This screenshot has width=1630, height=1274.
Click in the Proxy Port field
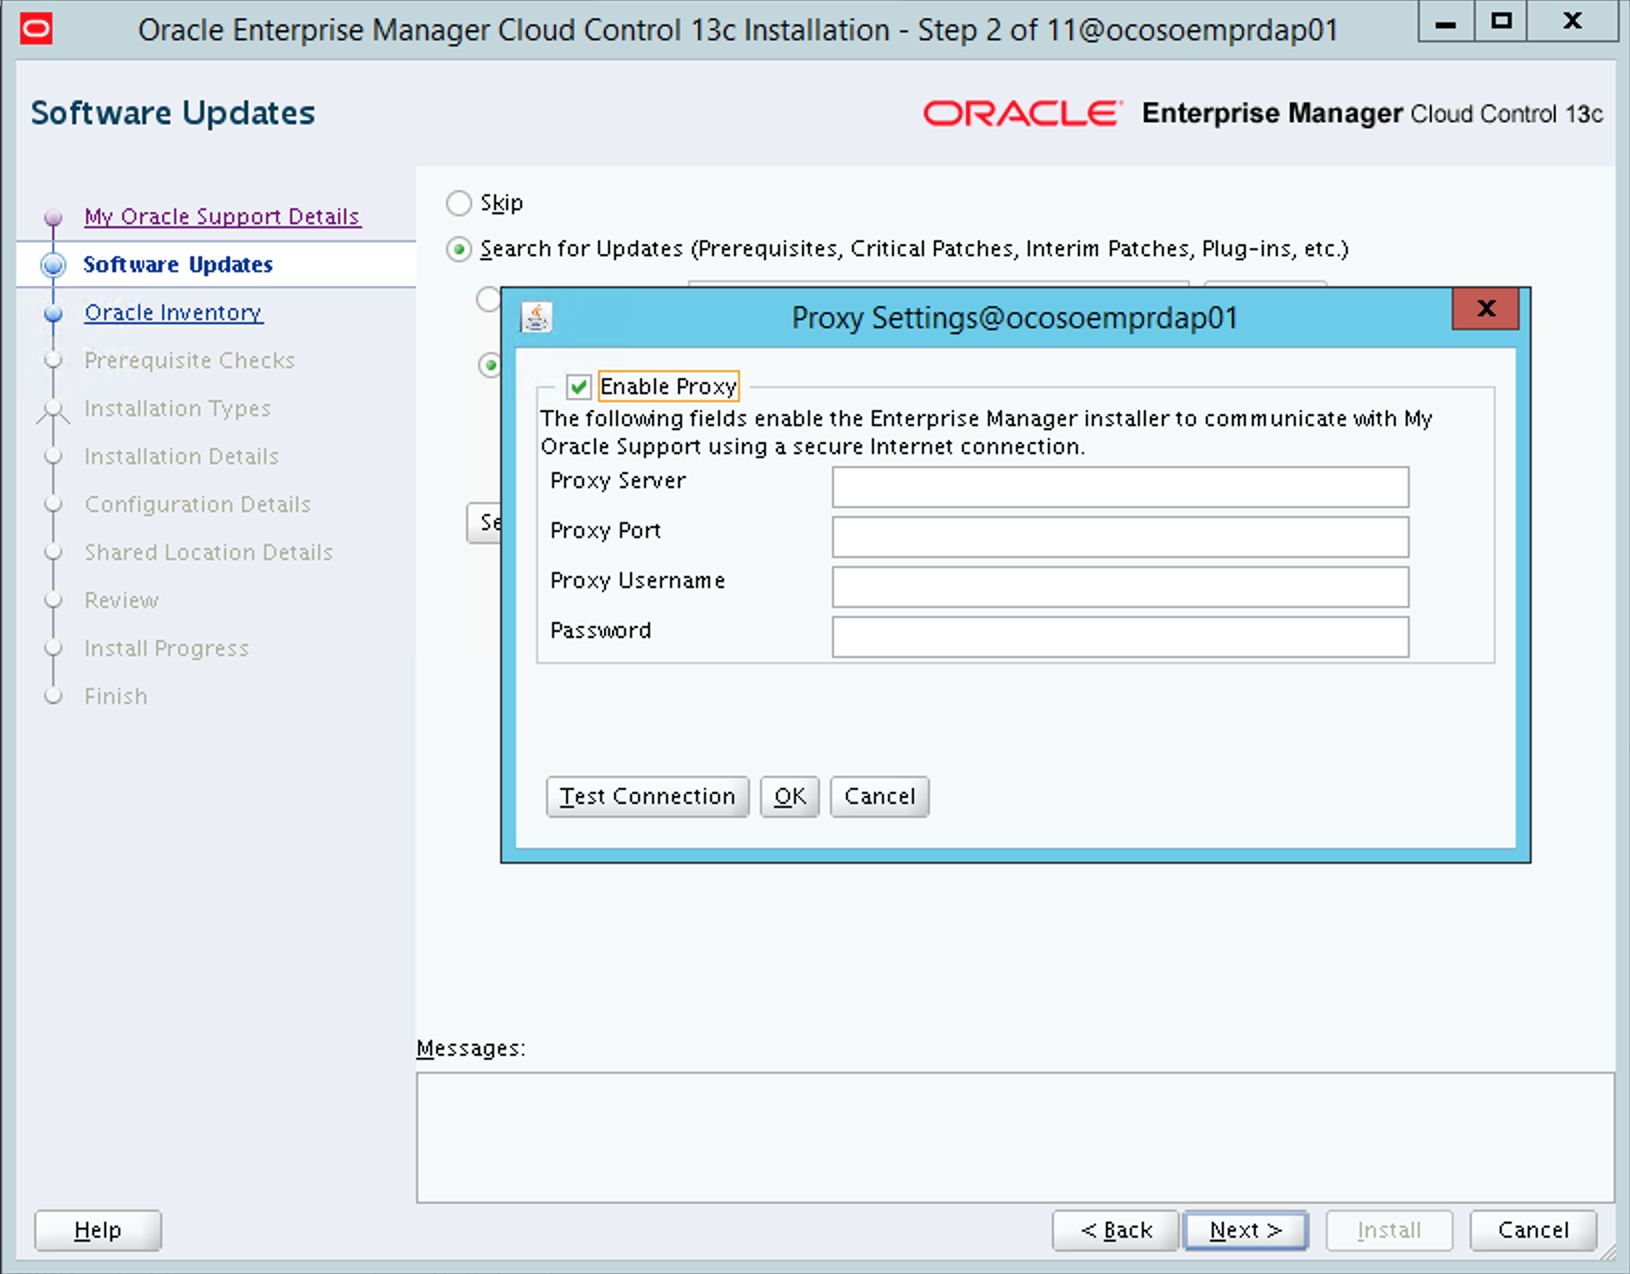click(1120, 537)
